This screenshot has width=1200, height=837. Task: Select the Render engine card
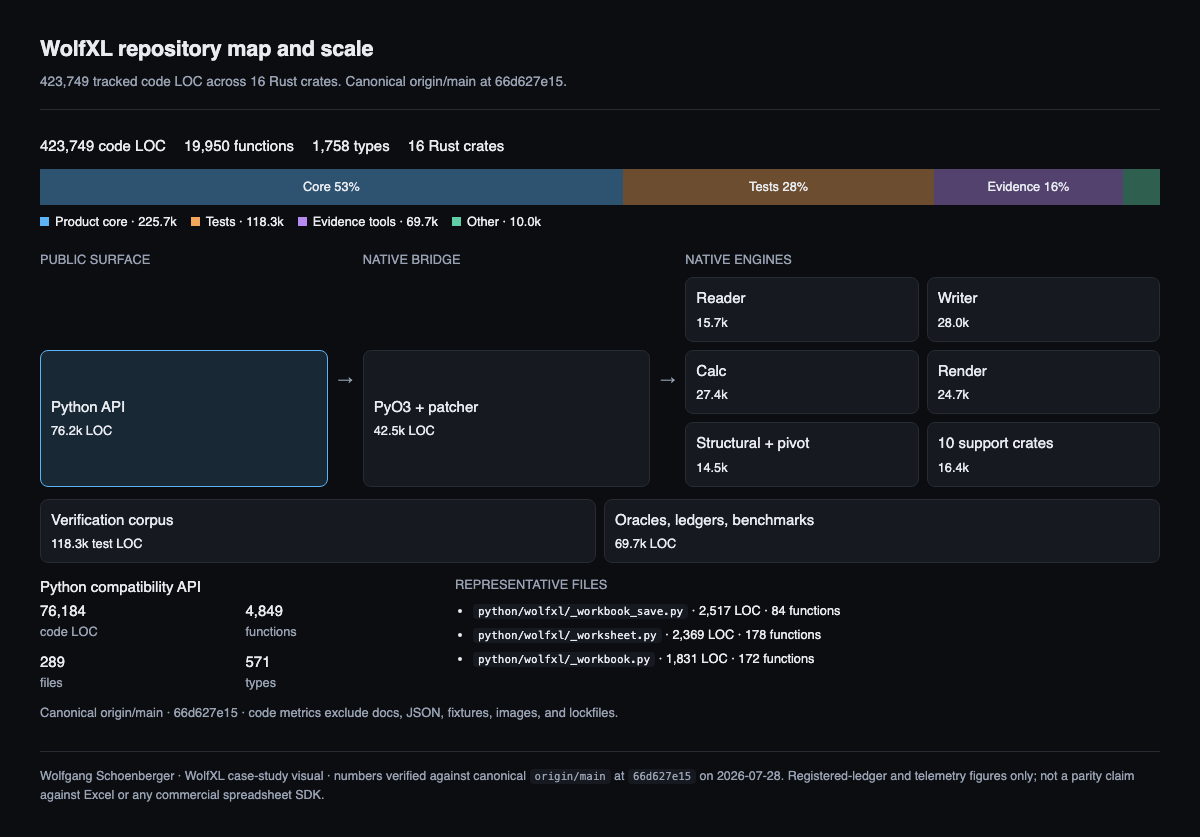(x=1043, y=382)
